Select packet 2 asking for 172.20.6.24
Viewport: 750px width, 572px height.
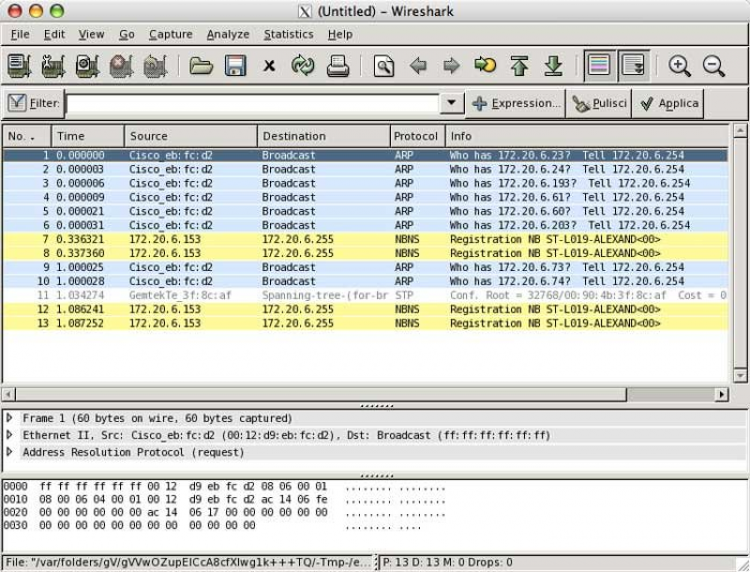pos(365,169)
